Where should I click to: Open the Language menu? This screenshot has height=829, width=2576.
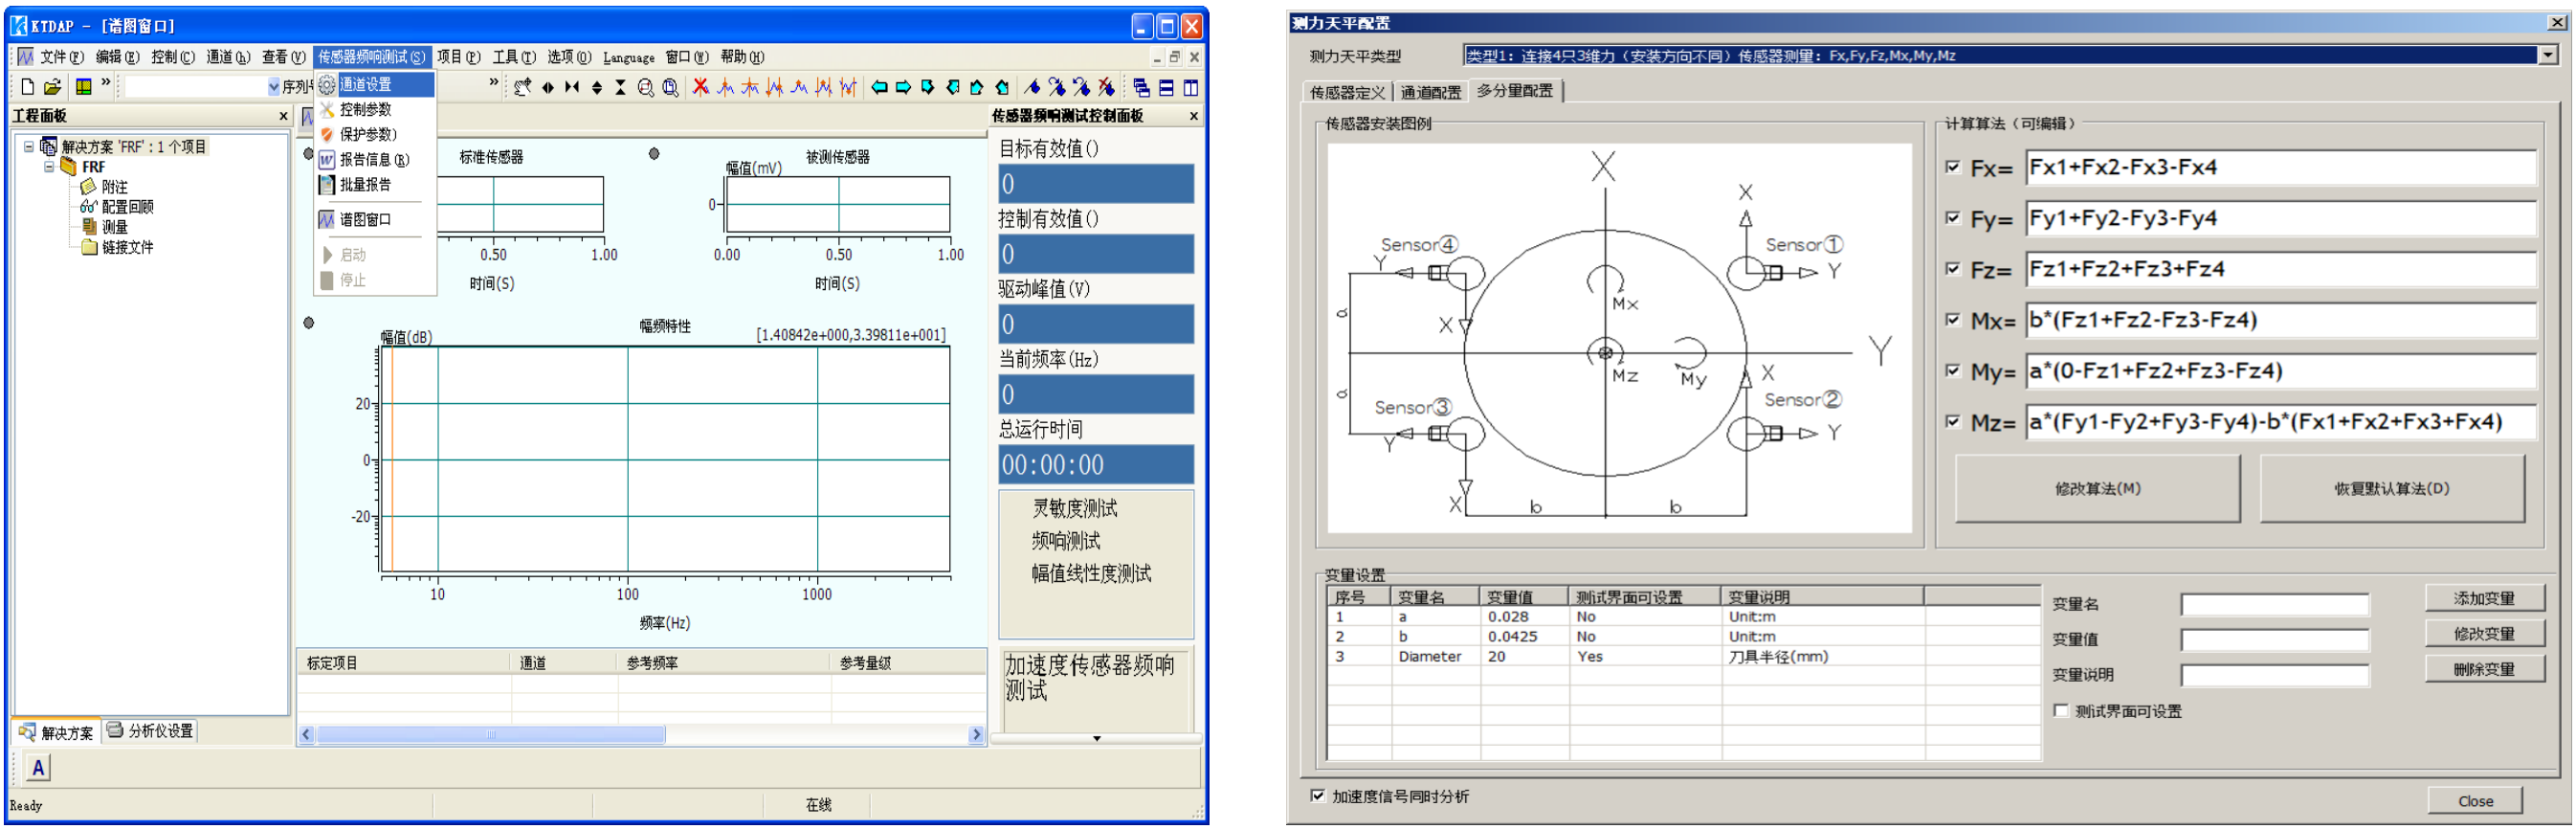pos(629,57)
